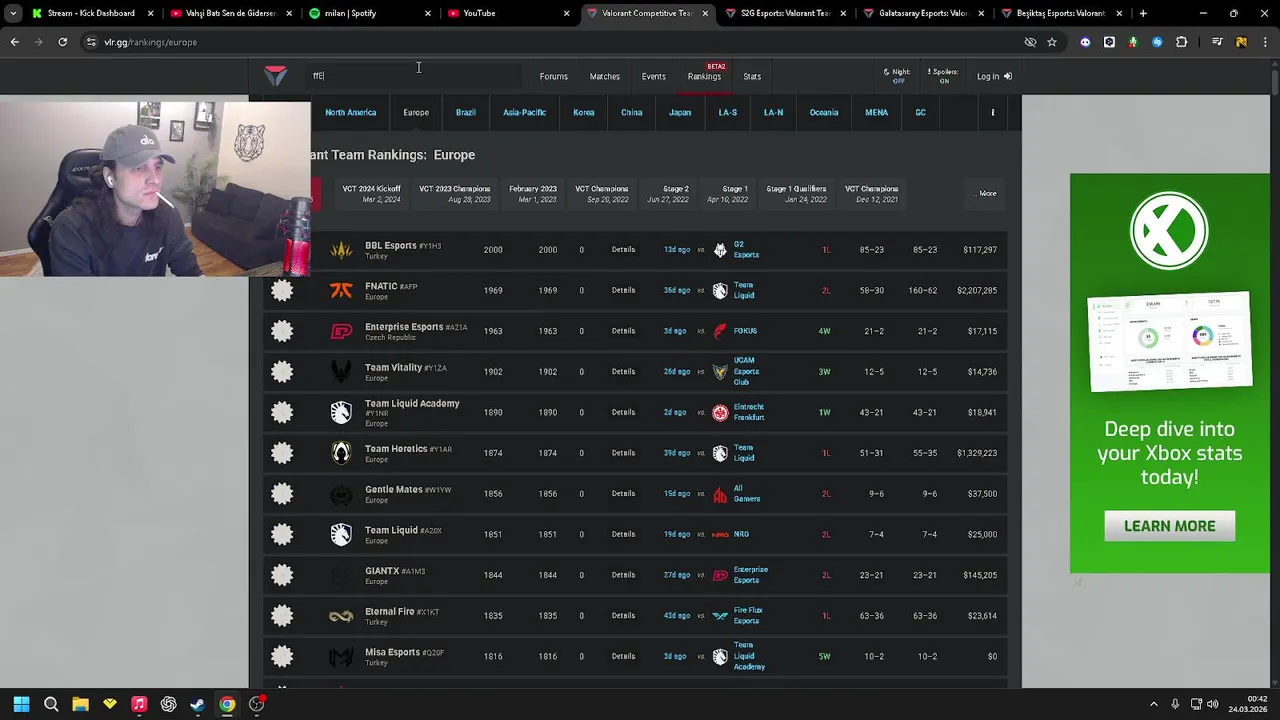Show hidden system tray icons
1280x720 pixels.
[1153, 704]
